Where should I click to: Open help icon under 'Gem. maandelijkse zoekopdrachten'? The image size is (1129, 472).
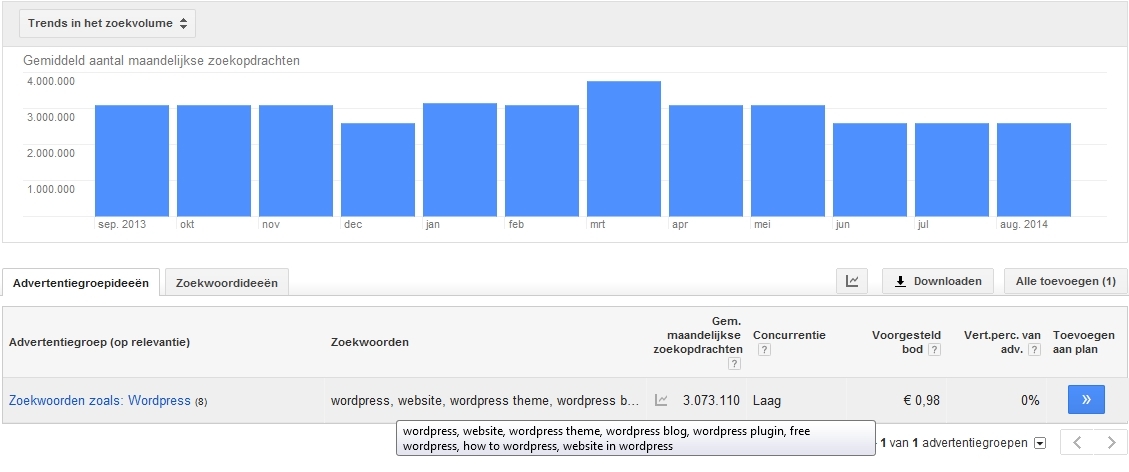tap(734, 364)
